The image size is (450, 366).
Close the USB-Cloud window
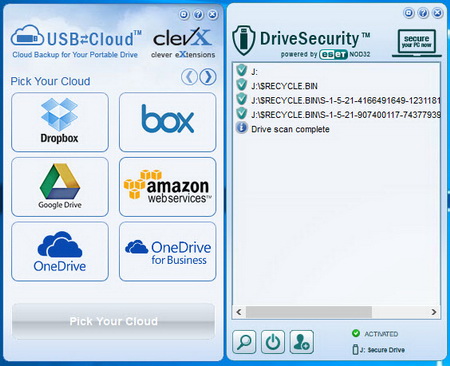(213, 14)
